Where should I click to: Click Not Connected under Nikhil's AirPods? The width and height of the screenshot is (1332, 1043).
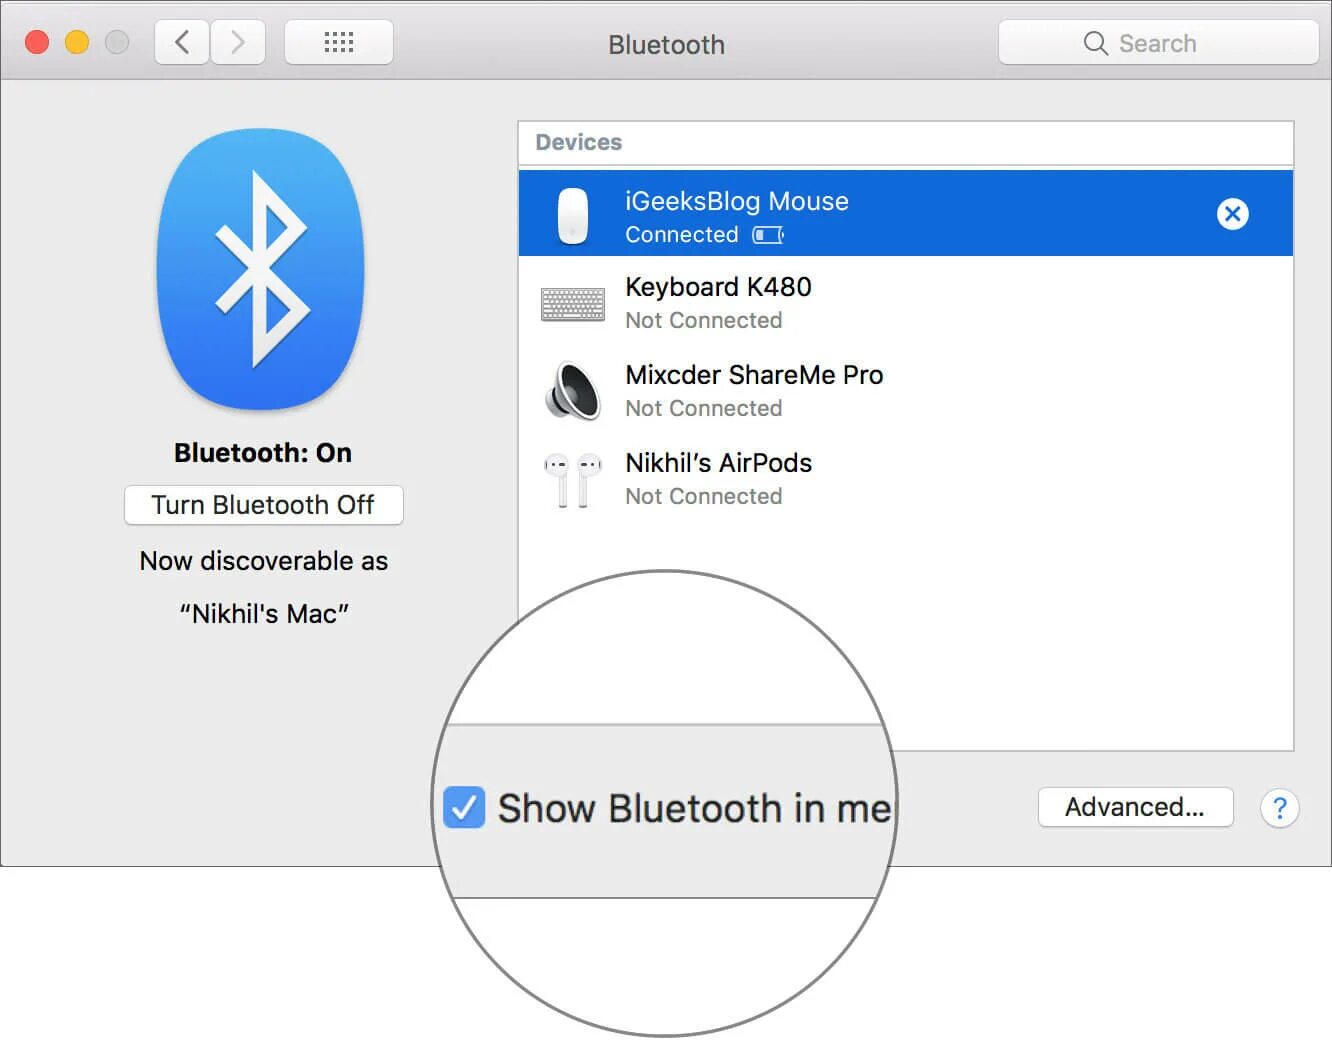(704, 497)
